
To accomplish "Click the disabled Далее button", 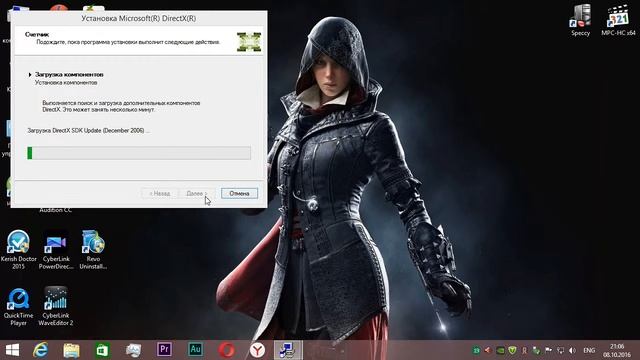I will point(196,193).
